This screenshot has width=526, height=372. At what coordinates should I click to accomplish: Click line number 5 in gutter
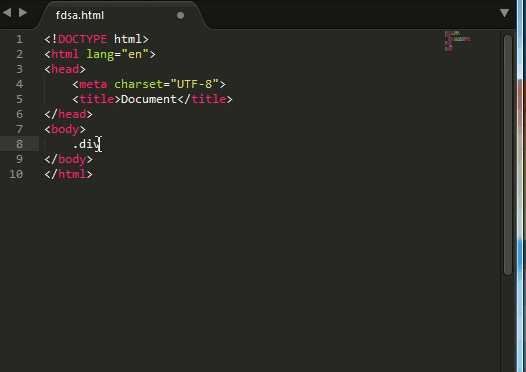tap(20, 99)
